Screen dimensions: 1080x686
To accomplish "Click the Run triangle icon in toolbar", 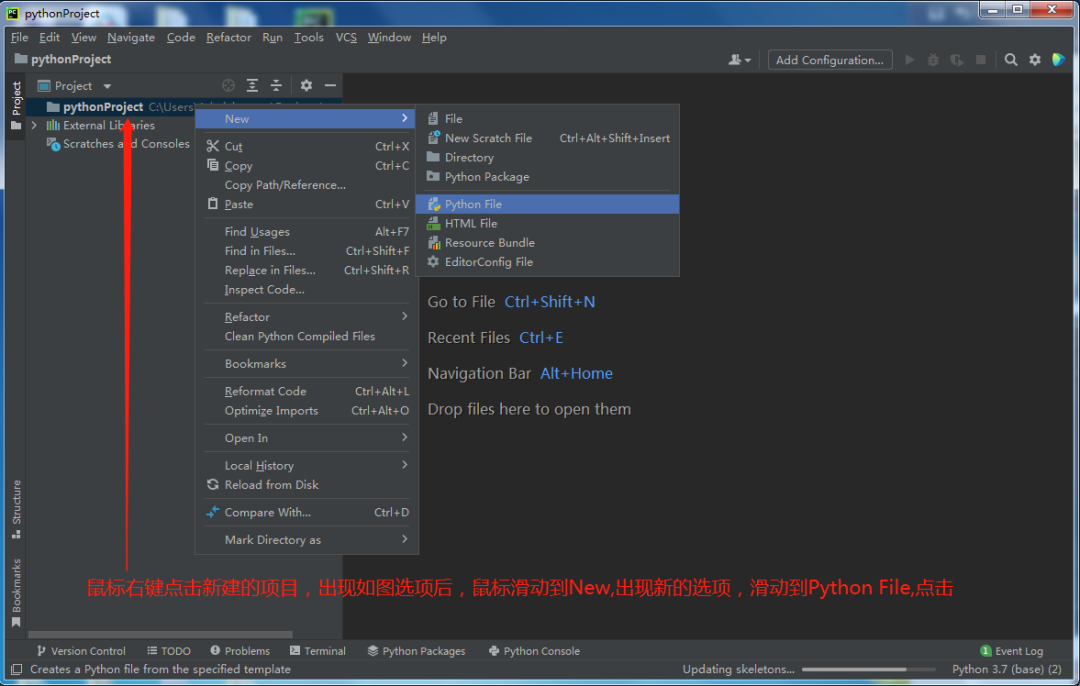I will coord(909,60).
